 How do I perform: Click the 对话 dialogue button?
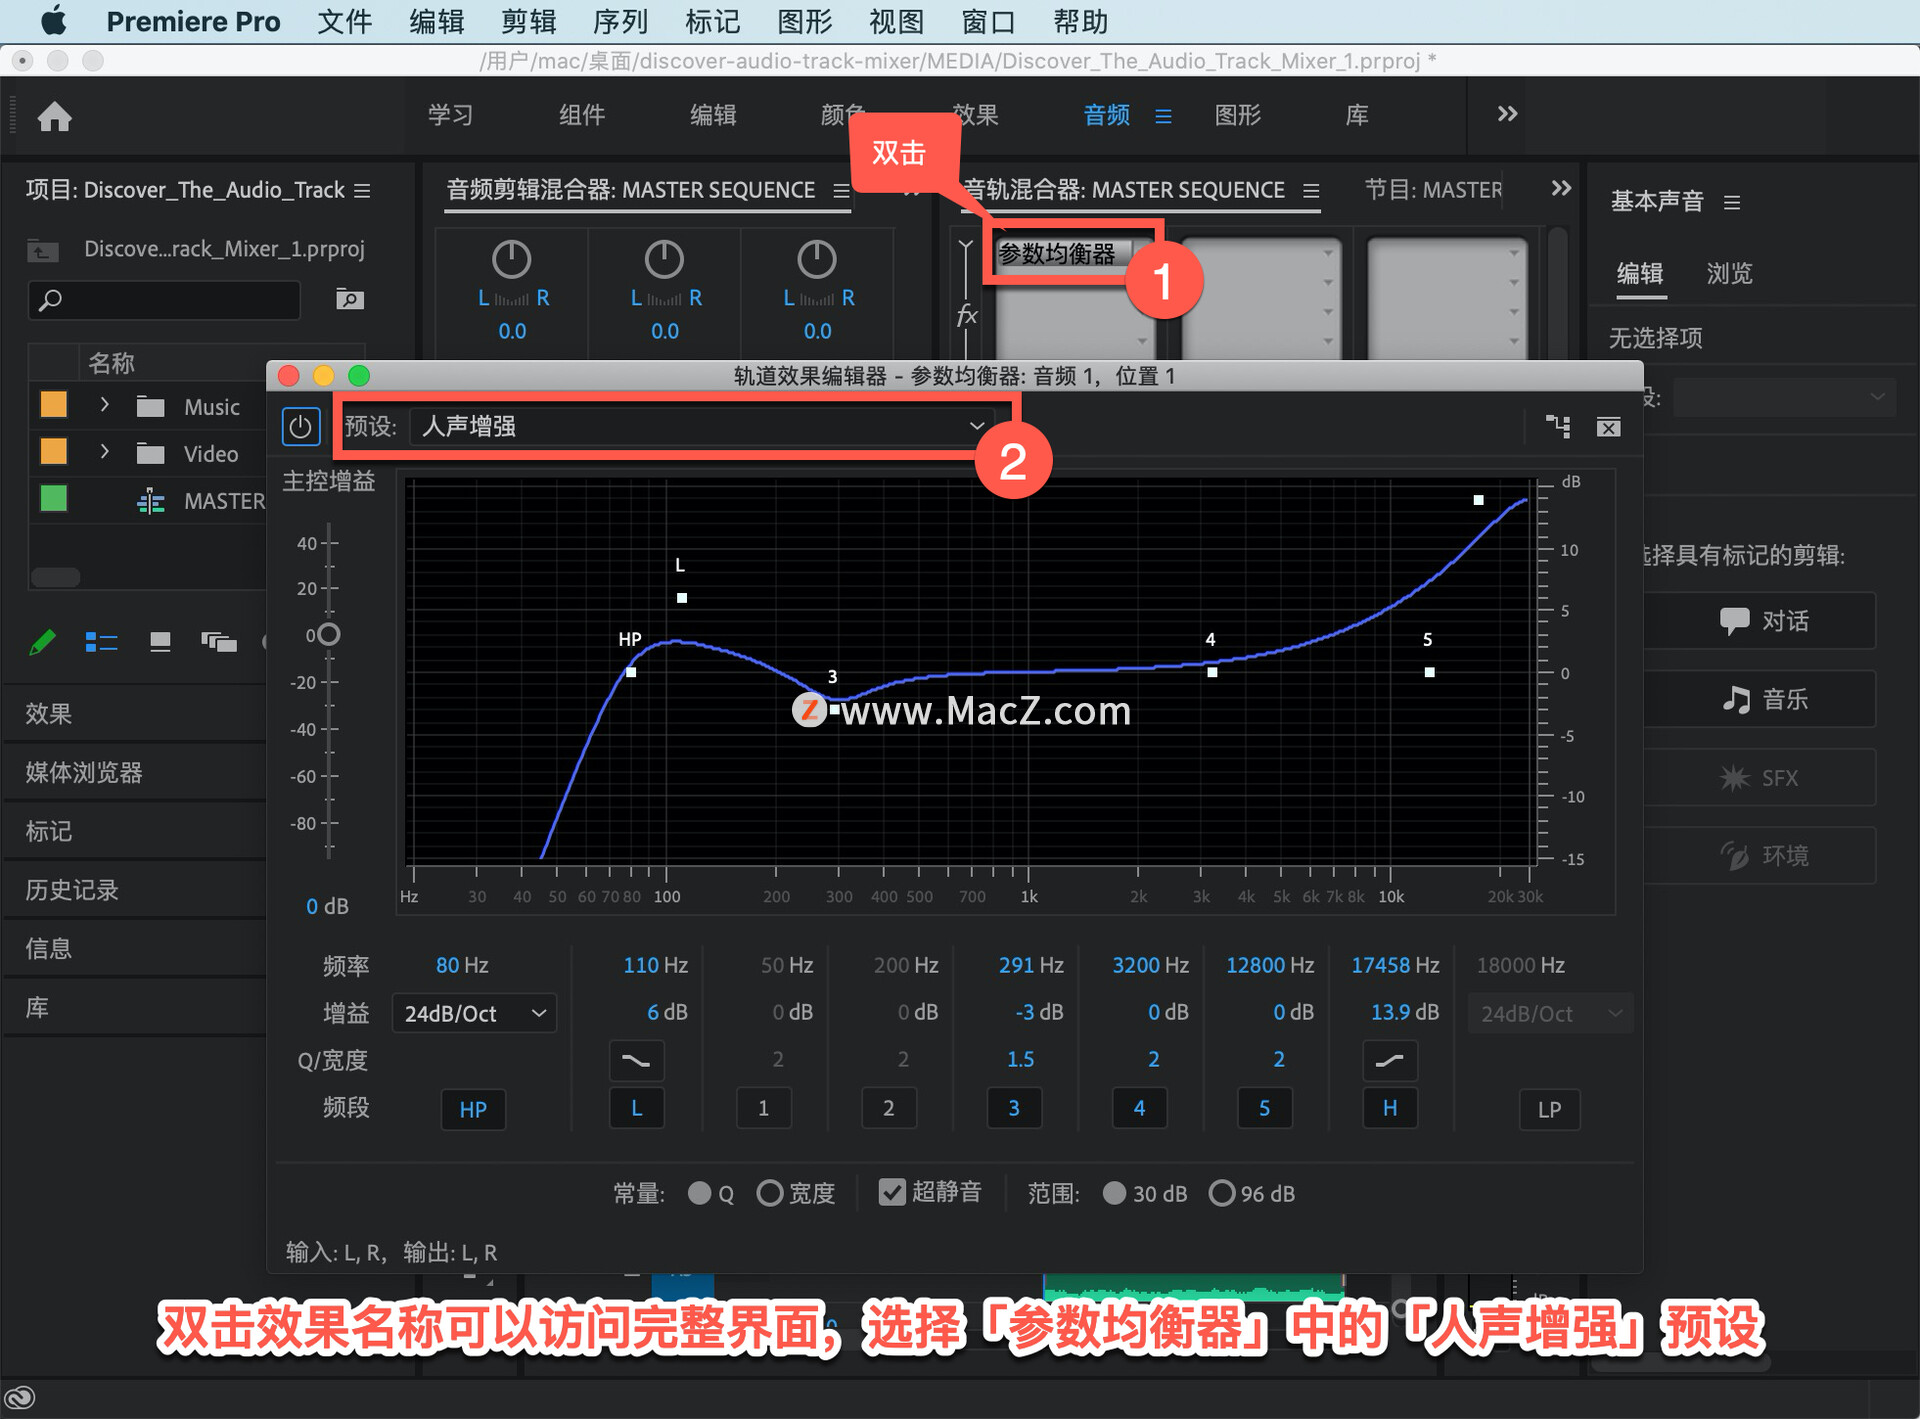coord(1764,621)
